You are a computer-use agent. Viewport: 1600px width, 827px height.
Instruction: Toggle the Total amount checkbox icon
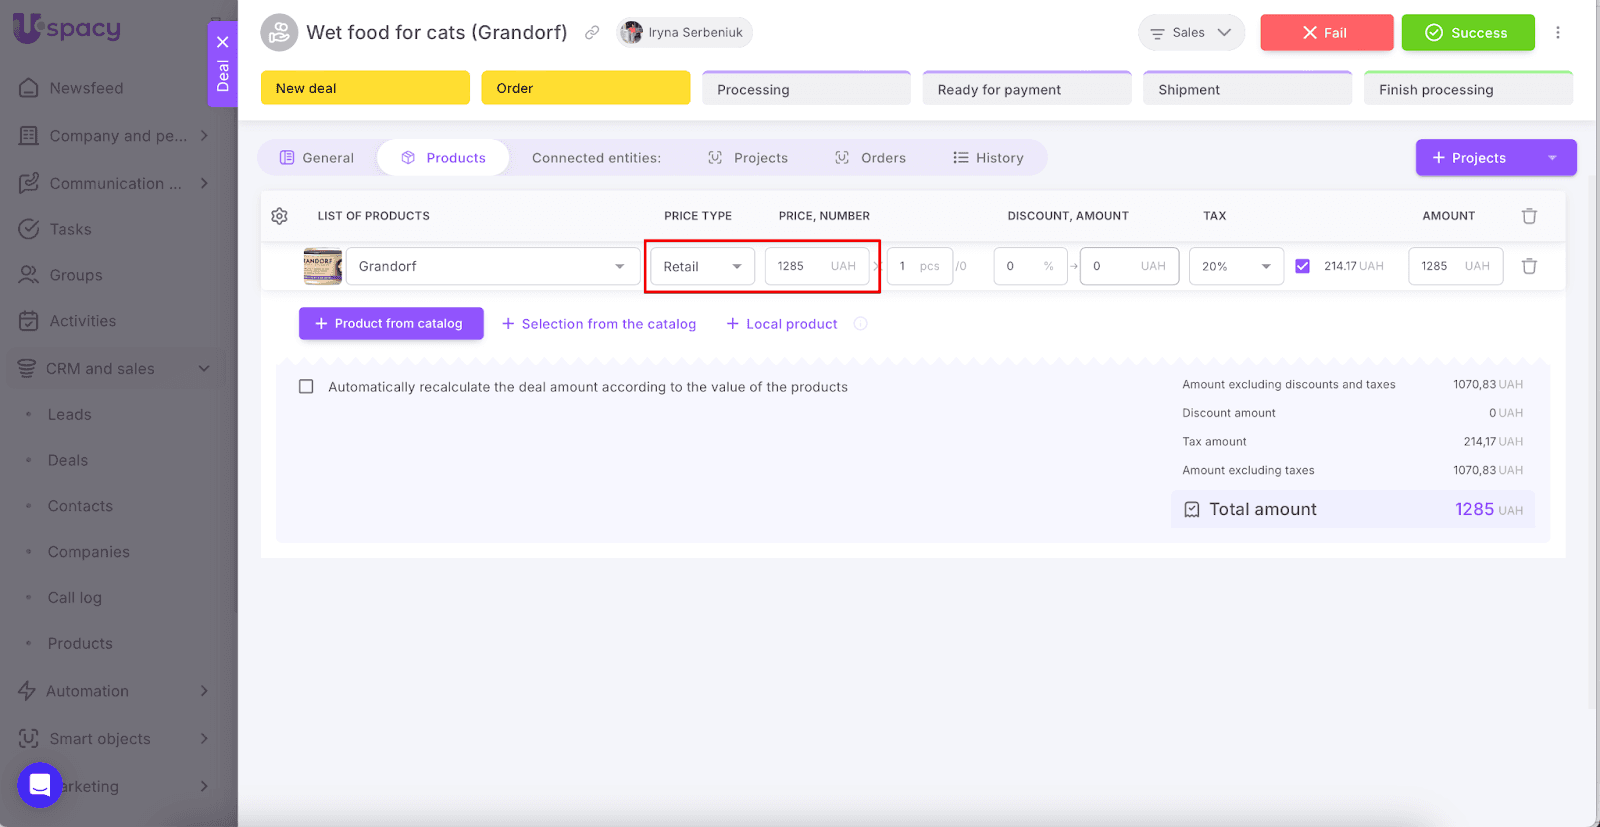coord(1192,510)
